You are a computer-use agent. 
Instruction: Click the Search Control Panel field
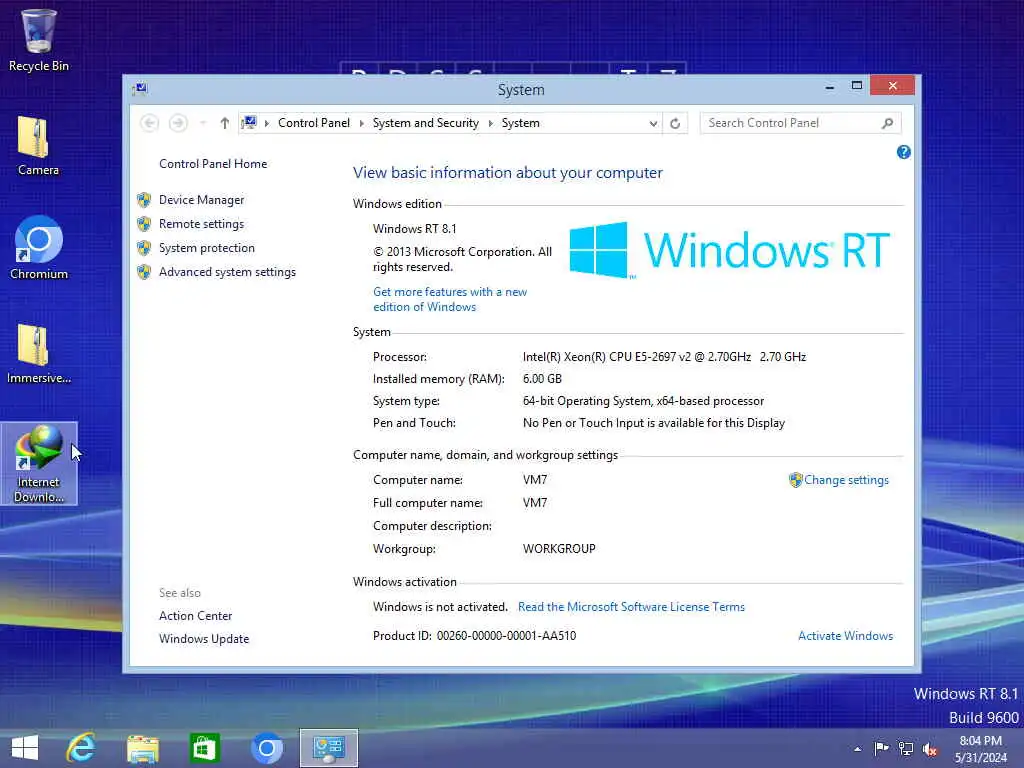click(x=801, y=123)
